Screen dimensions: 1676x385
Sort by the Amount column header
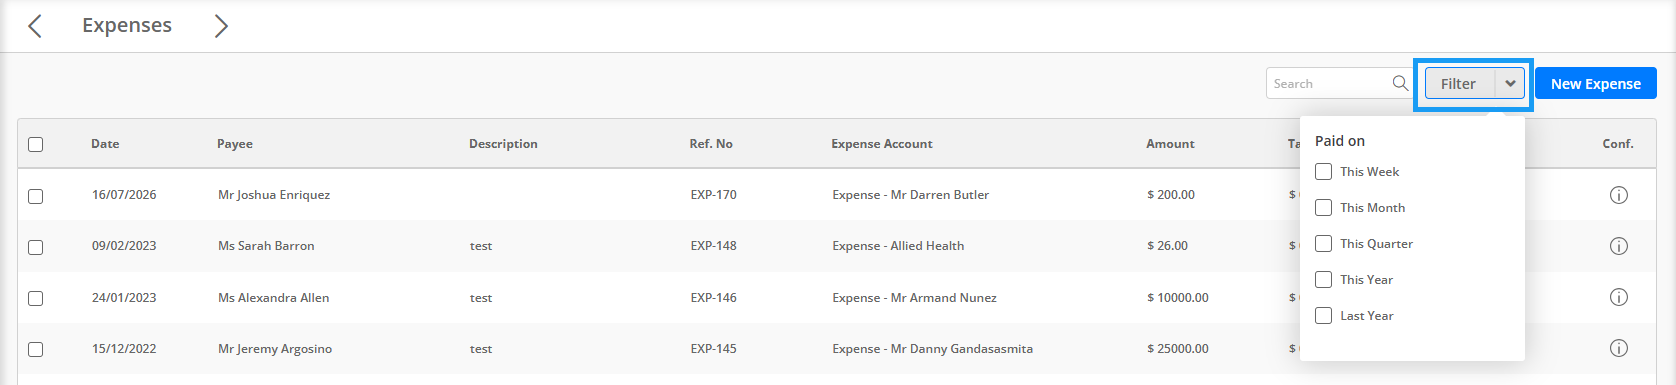pyautogui.click(x=1170, y=144)
